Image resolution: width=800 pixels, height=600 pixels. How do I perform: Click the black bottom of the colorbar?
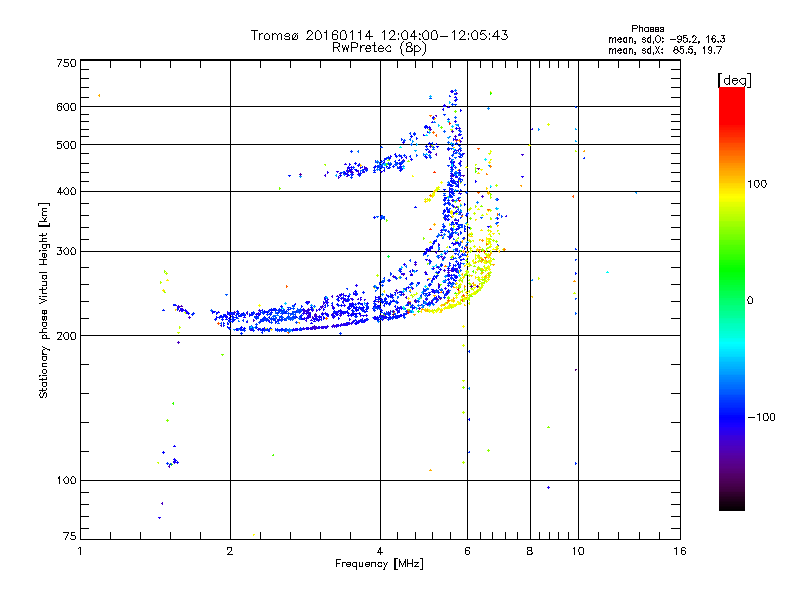tap(732, 503)
